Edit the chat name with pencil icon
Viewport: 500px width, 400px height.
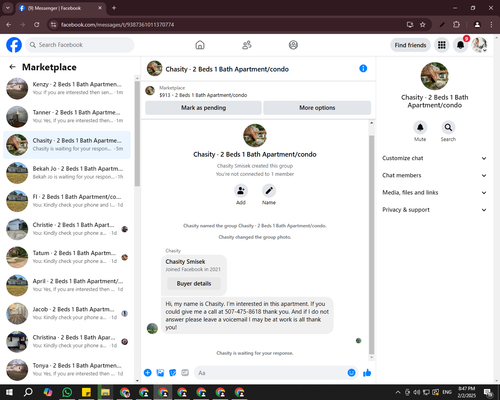pos(269,191)
